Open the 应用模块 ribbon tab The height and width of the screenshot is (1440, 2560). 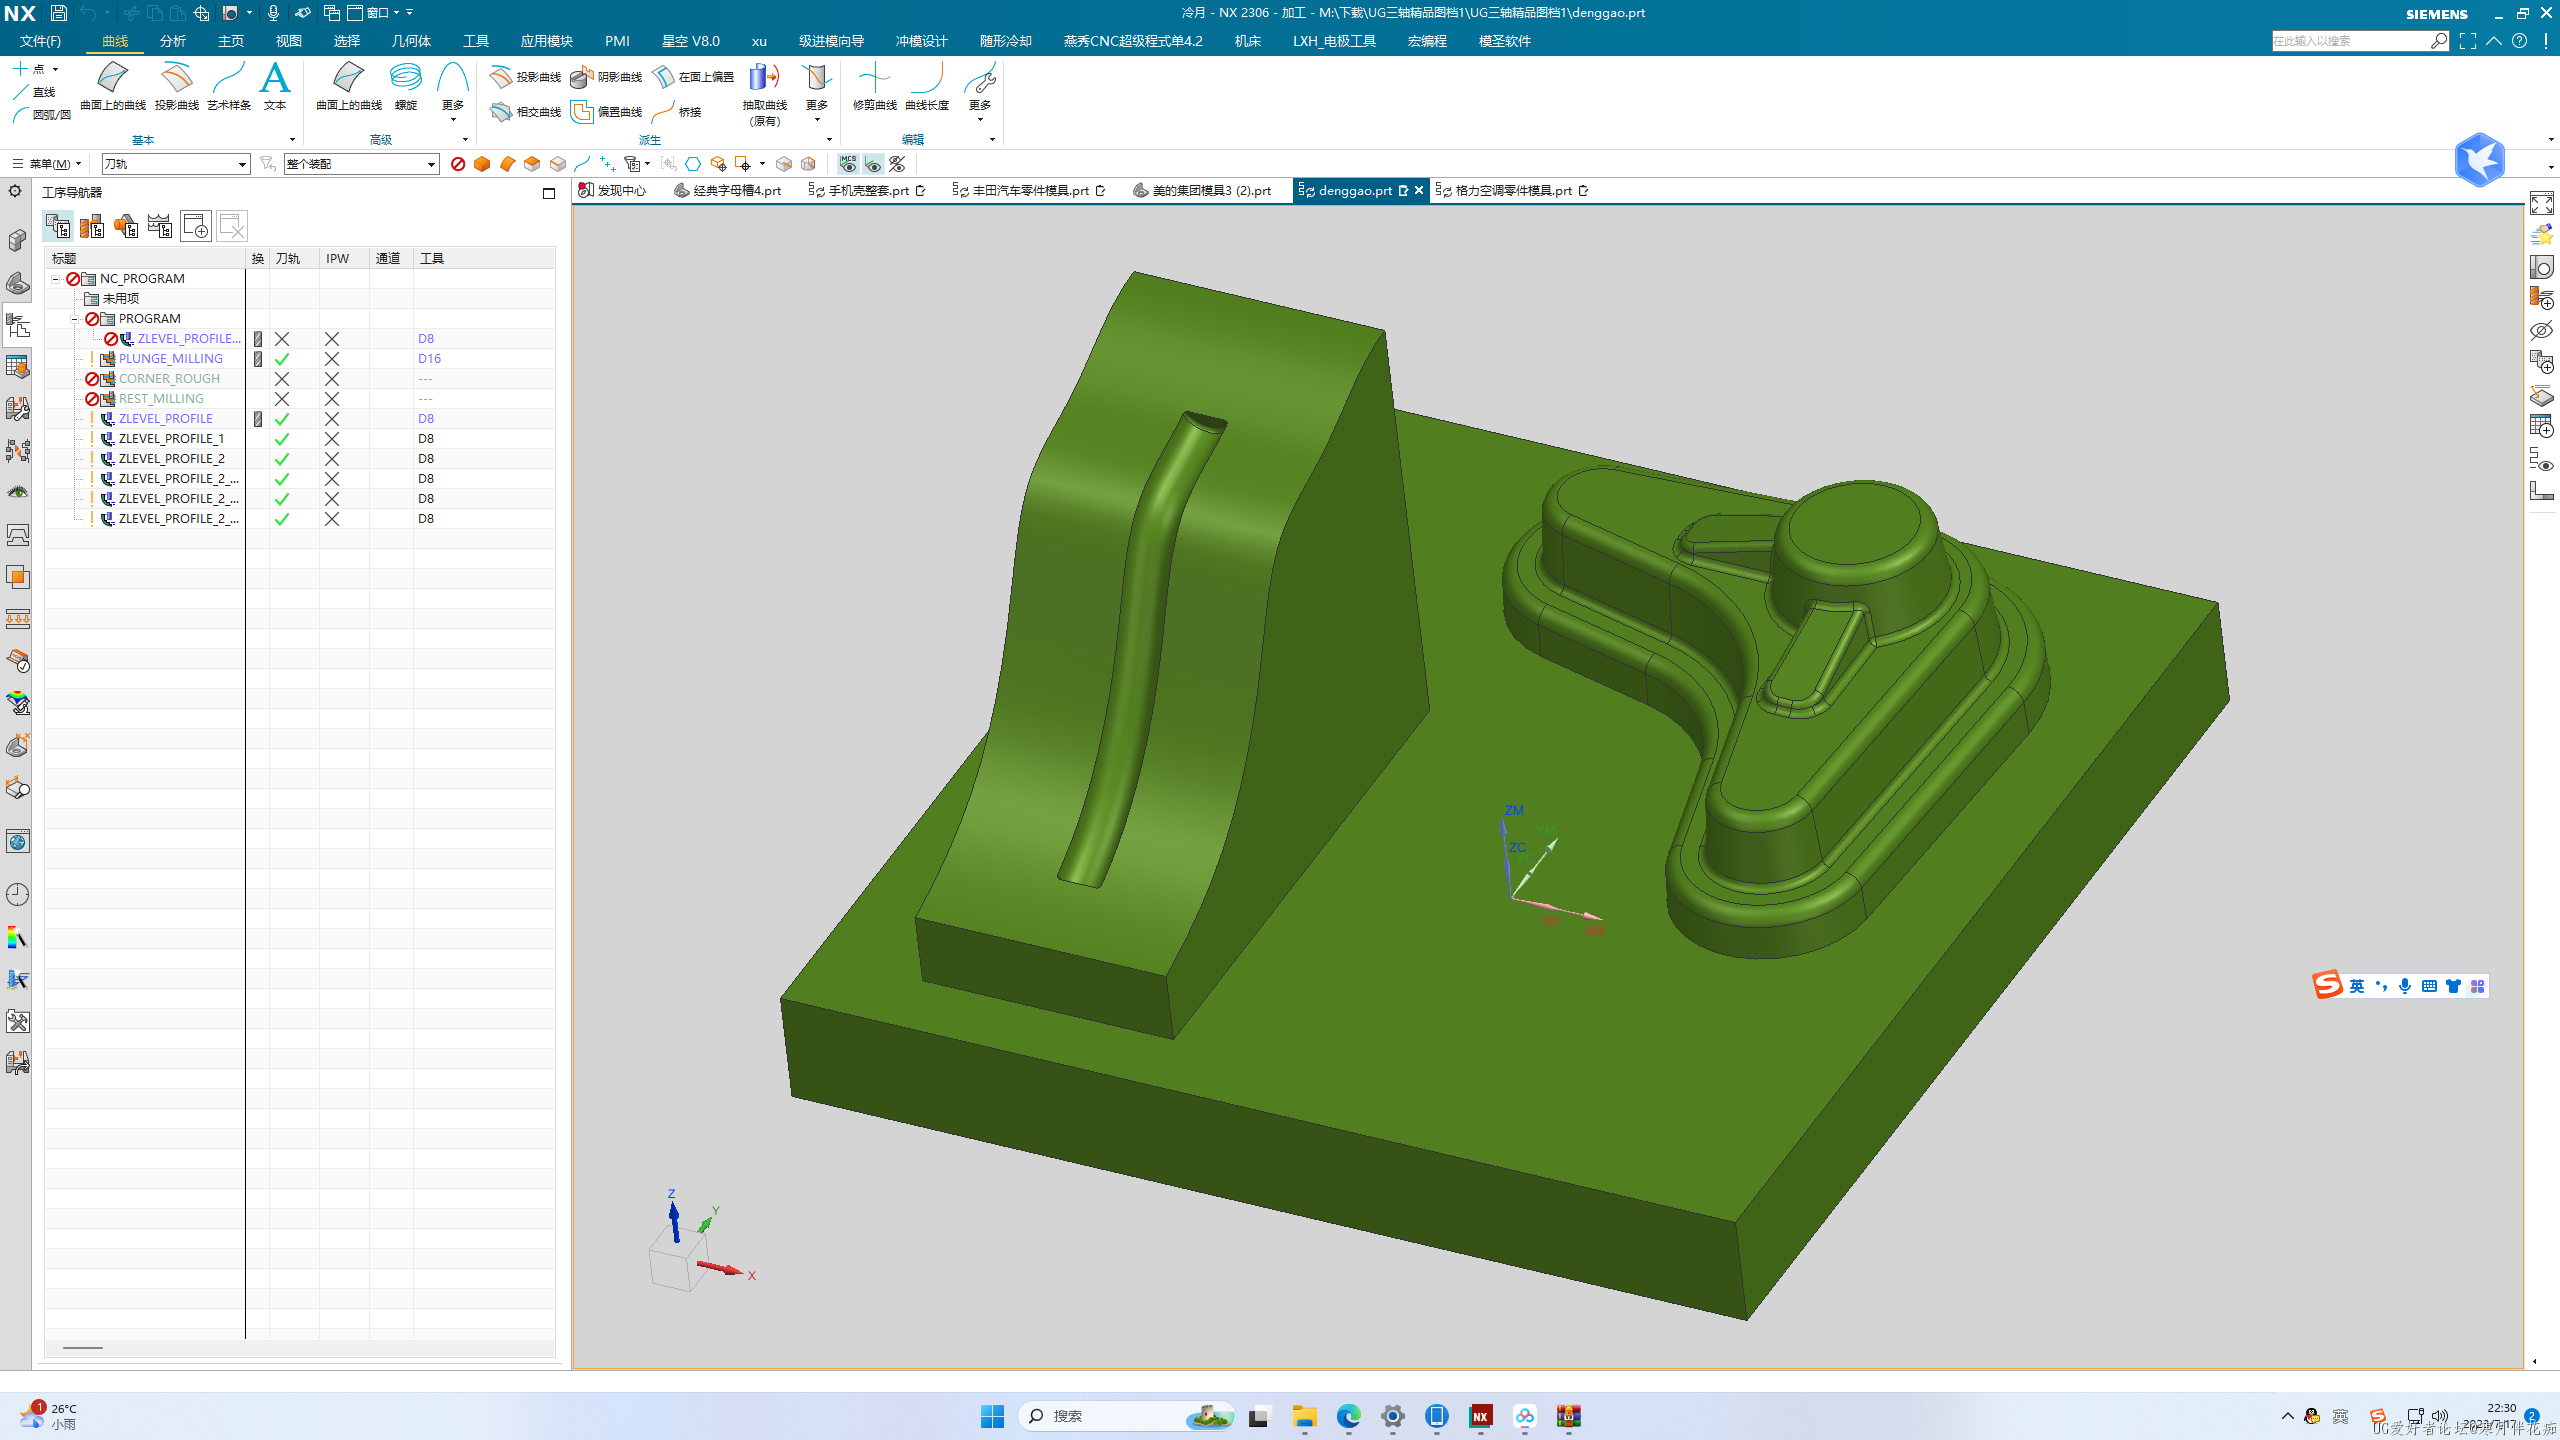[x=546, y=41]
